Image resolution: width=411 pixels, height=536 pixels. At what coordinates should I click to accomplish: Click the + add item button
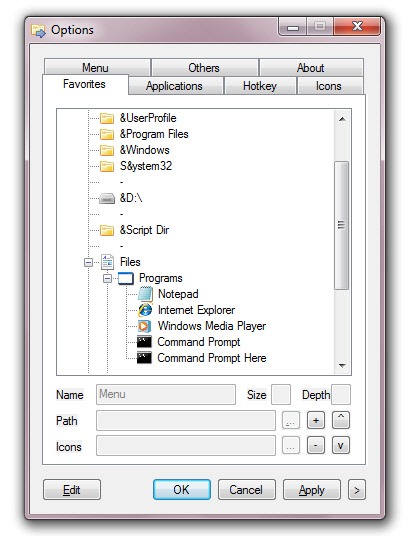[x=316, y=420]
